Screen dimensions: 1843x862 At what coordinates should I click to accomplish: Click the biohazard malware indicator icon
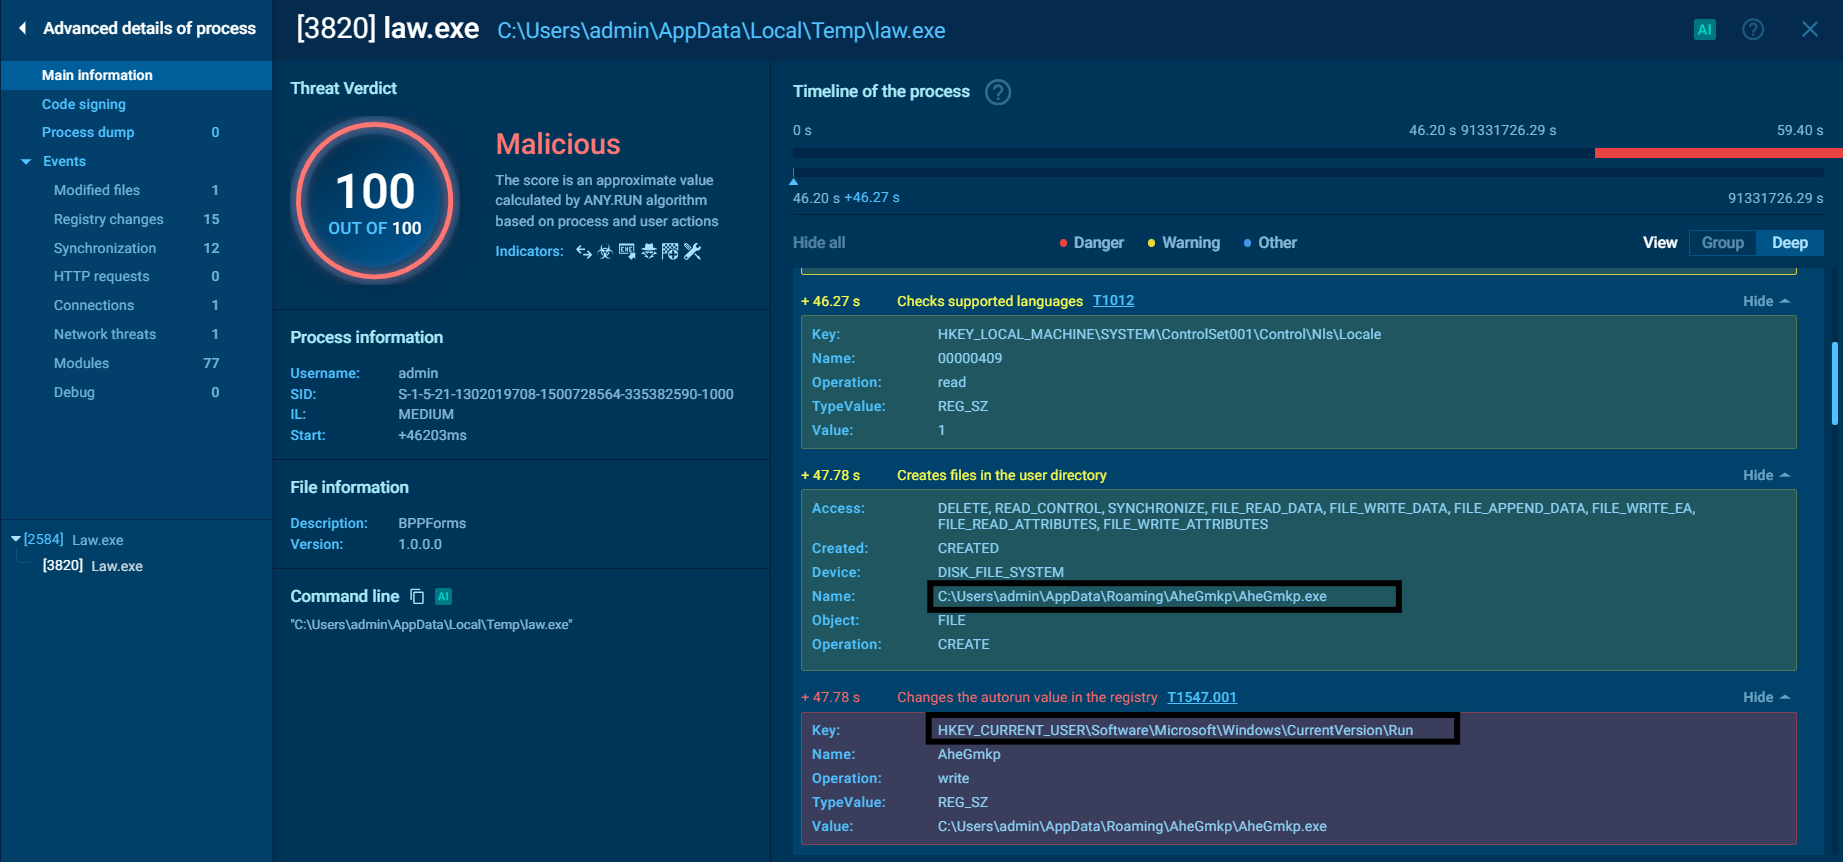[x=605, y=251]
